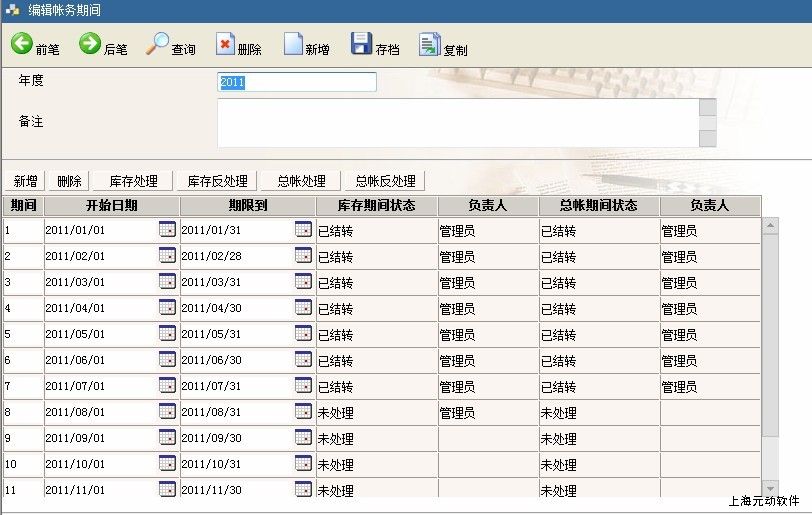Click the 前笔 (previous record) green arrow icon
Screen dimensions: 812x515
tap(22, 45)
